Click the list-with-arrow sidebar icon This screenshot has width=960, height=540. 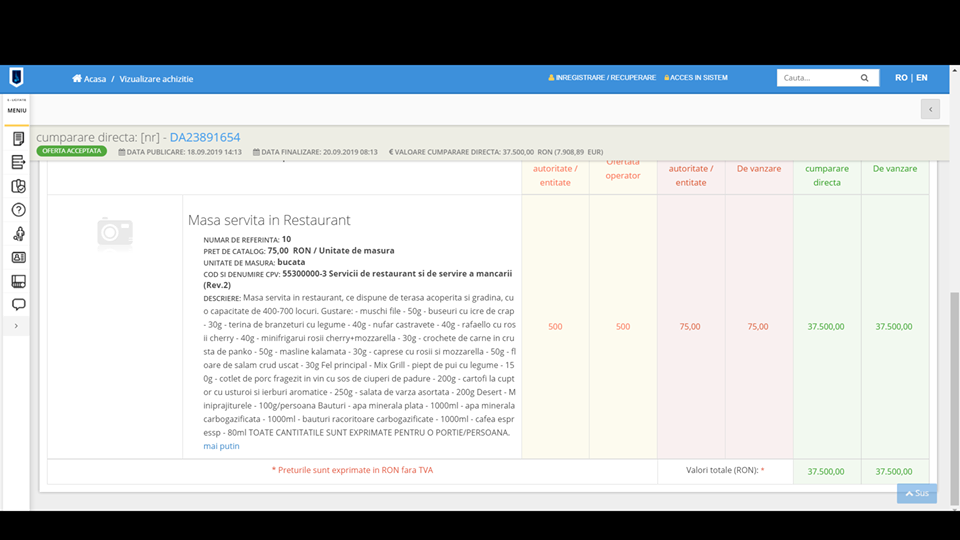click(x=18, y=162)
